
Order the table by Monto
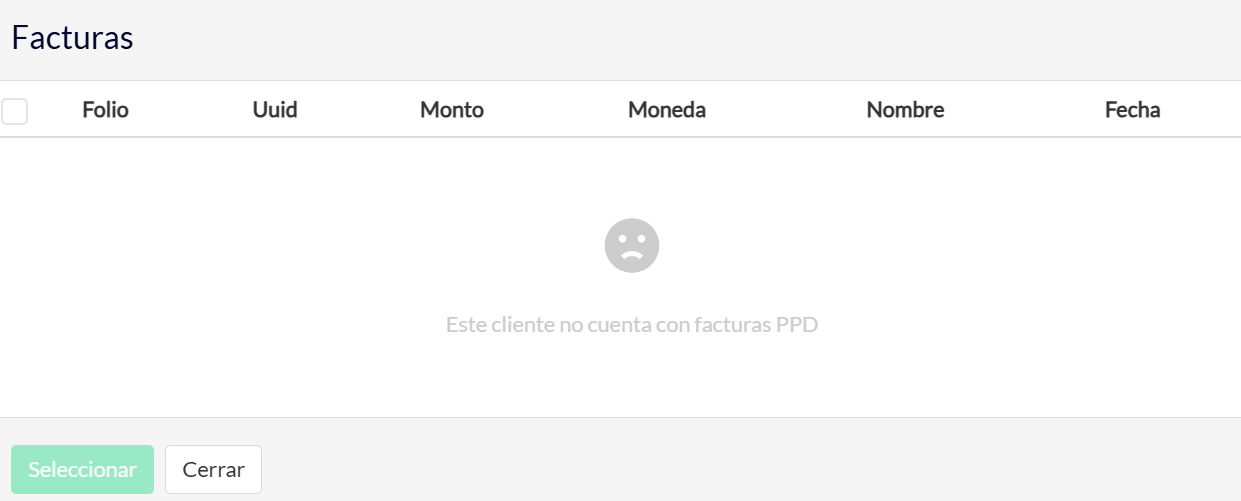[452, 110]
